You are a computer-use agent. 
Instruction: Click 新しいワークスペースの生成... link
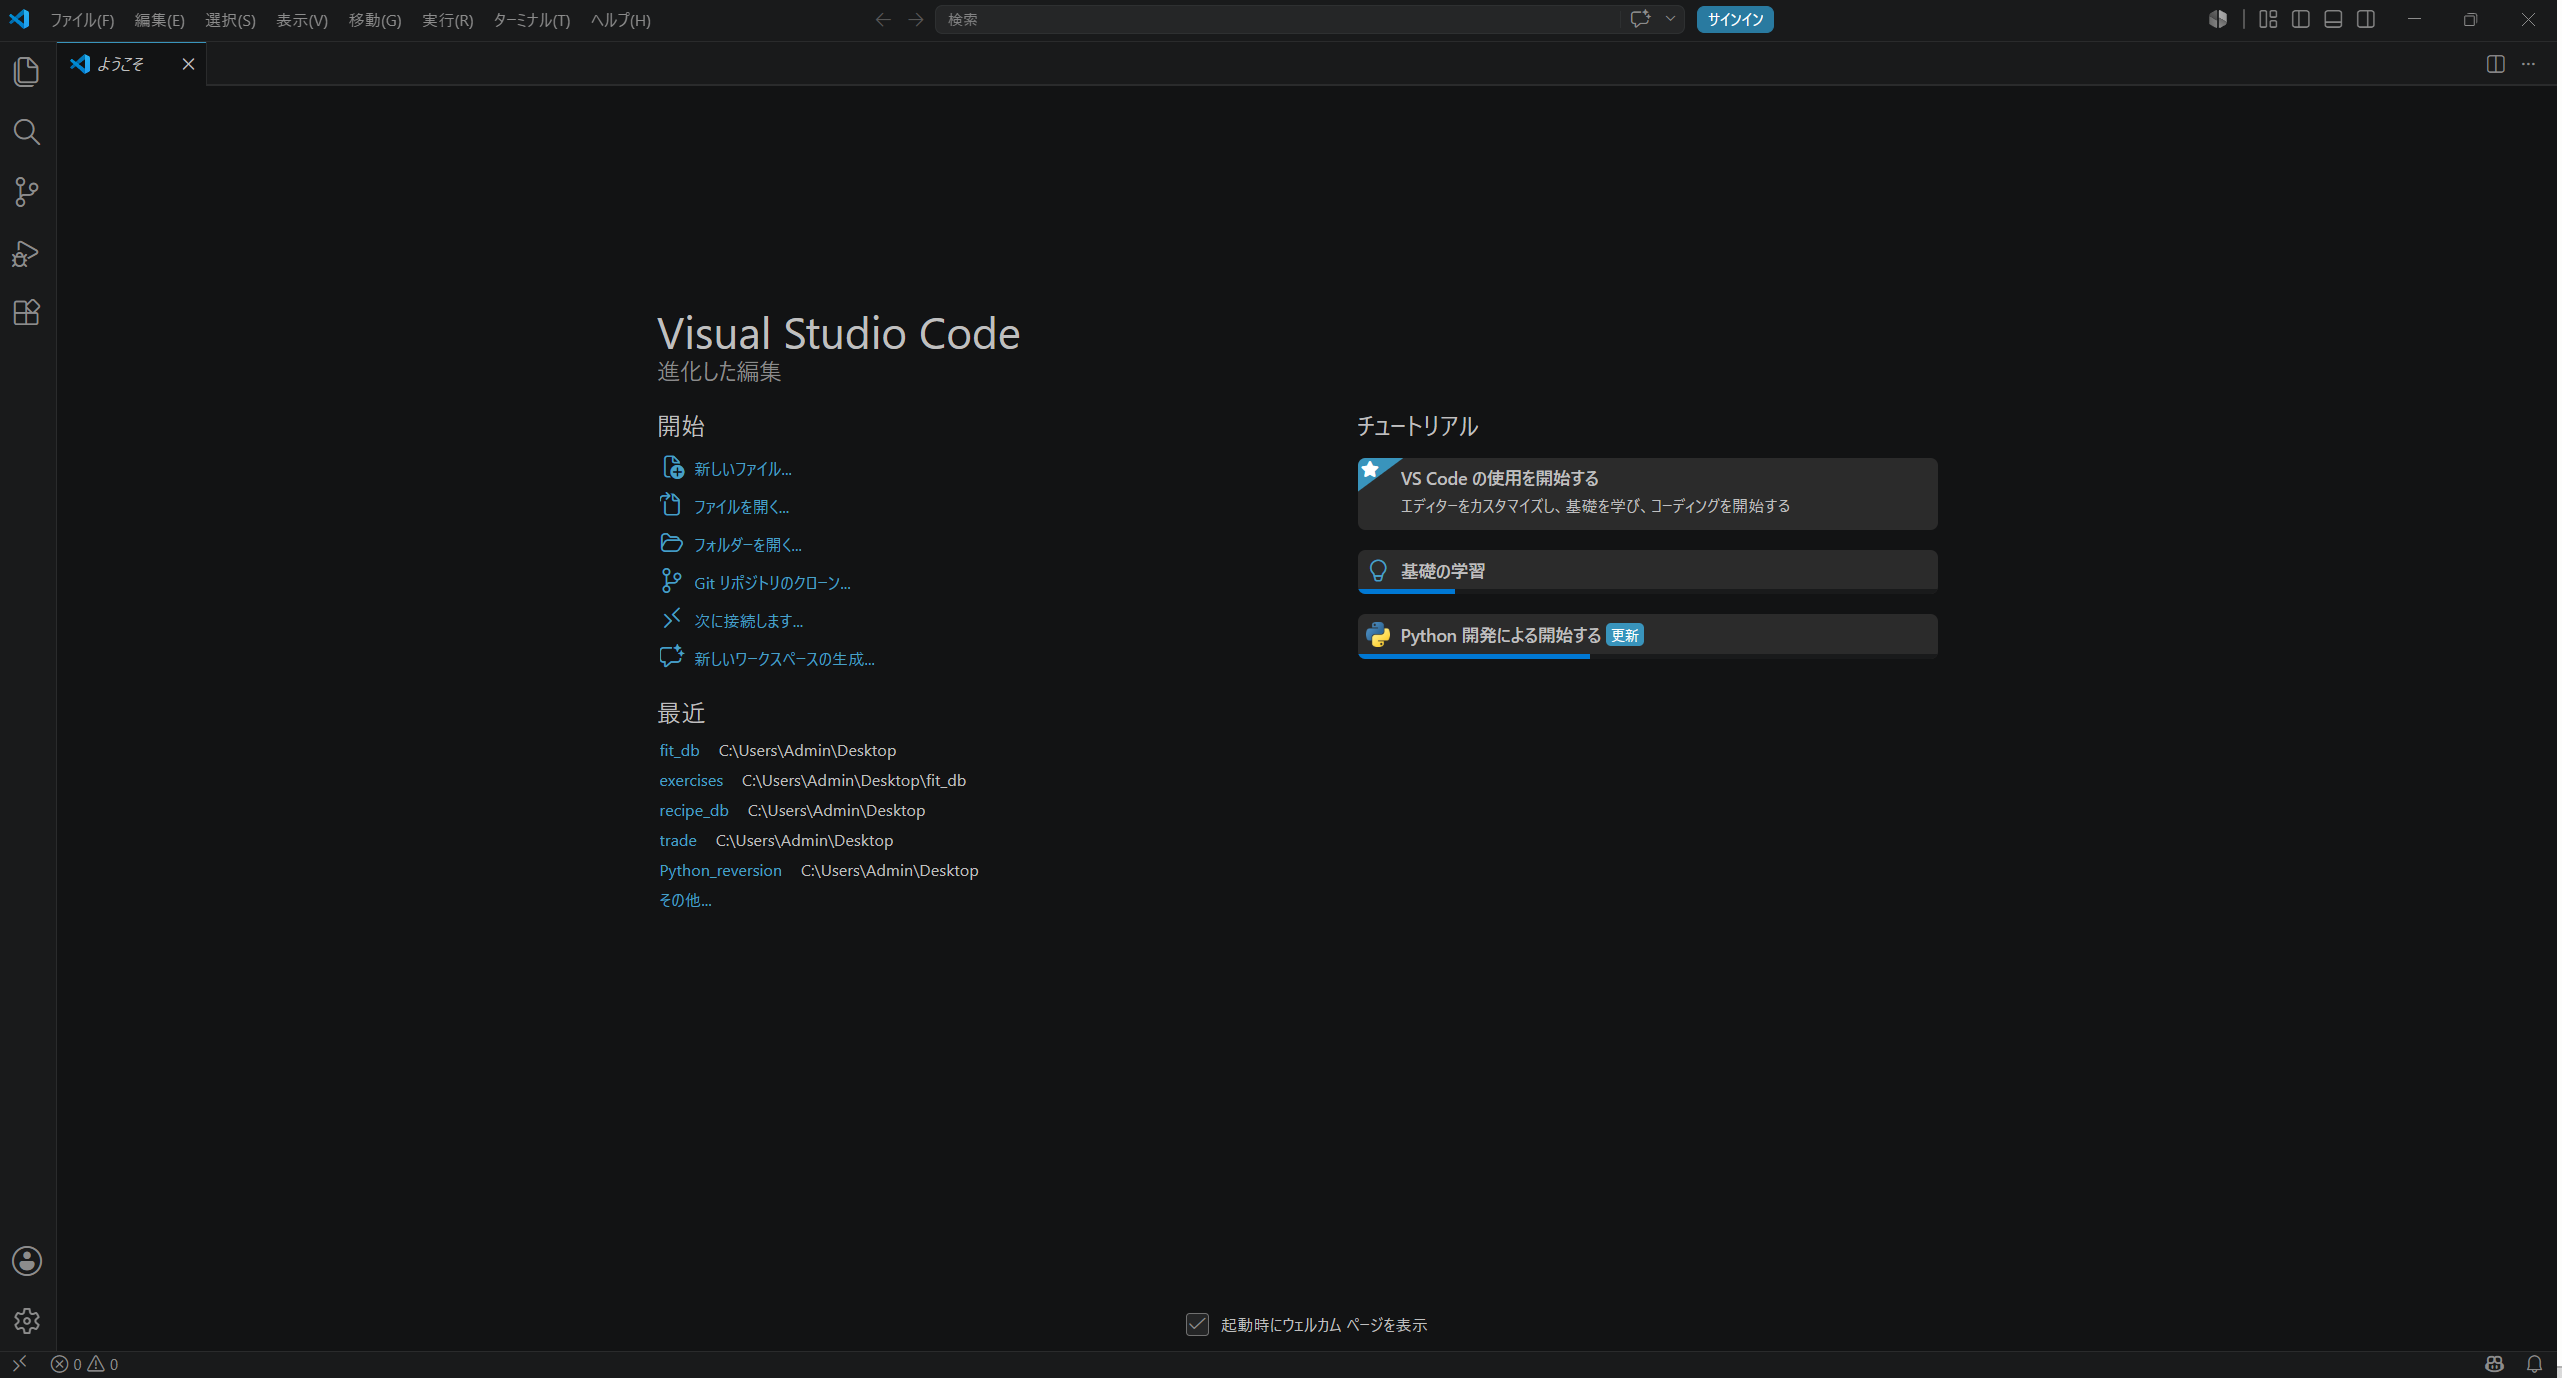click(784, 659)
